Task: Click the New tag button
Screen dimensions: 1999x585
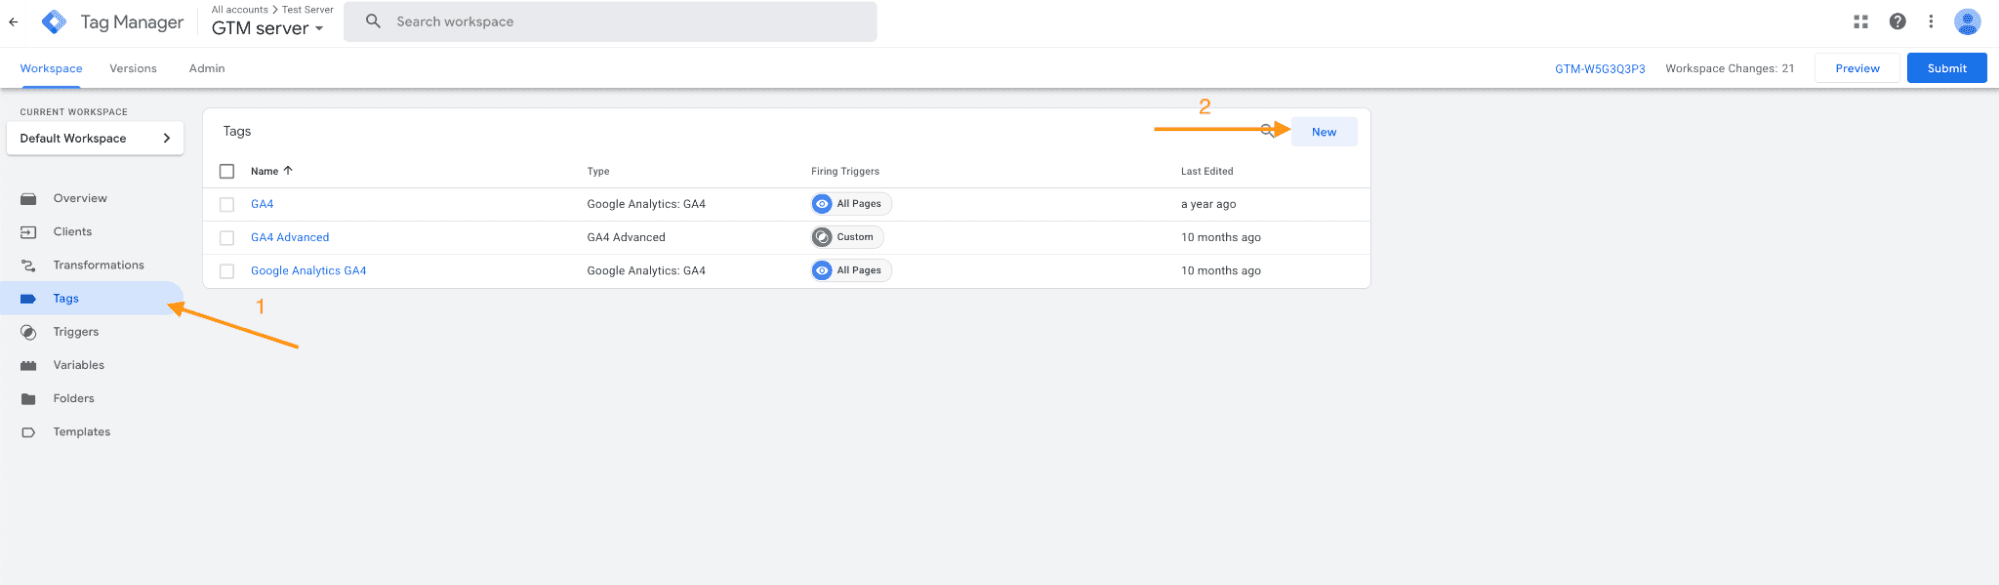Action: pyautogui.click(x=1323, y=132)
